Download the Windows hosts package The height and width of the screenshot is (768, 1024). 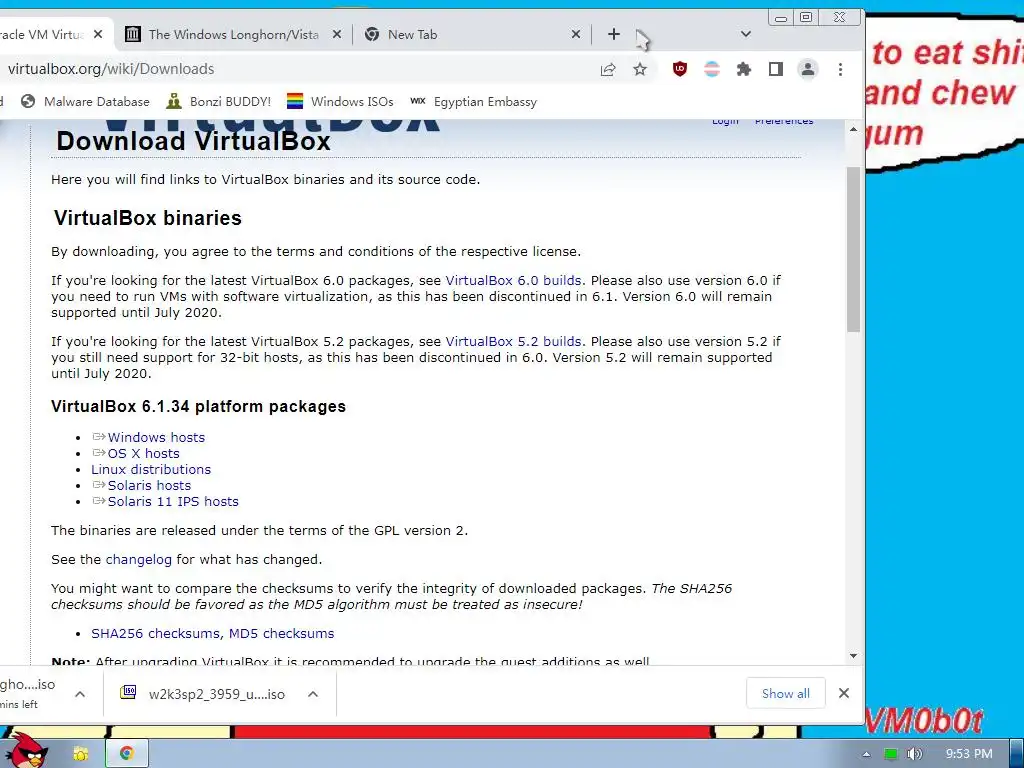[x=156, y=437]
